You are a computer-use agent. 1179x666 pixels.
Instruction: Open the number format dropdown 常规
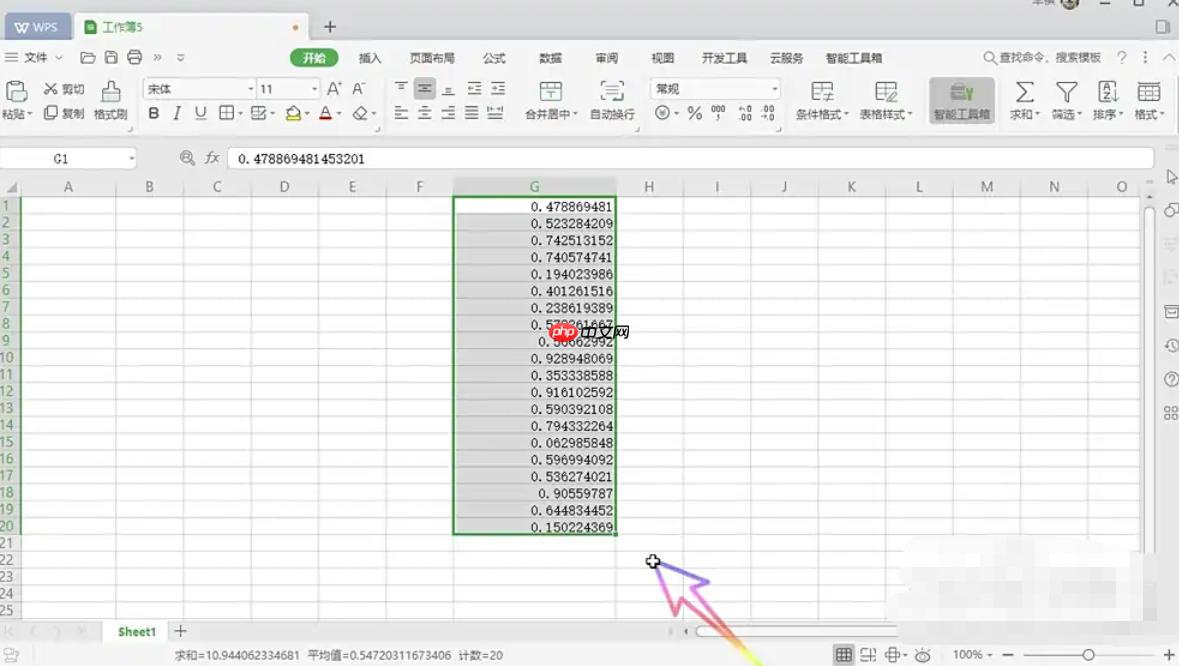[x=774, y=89]
